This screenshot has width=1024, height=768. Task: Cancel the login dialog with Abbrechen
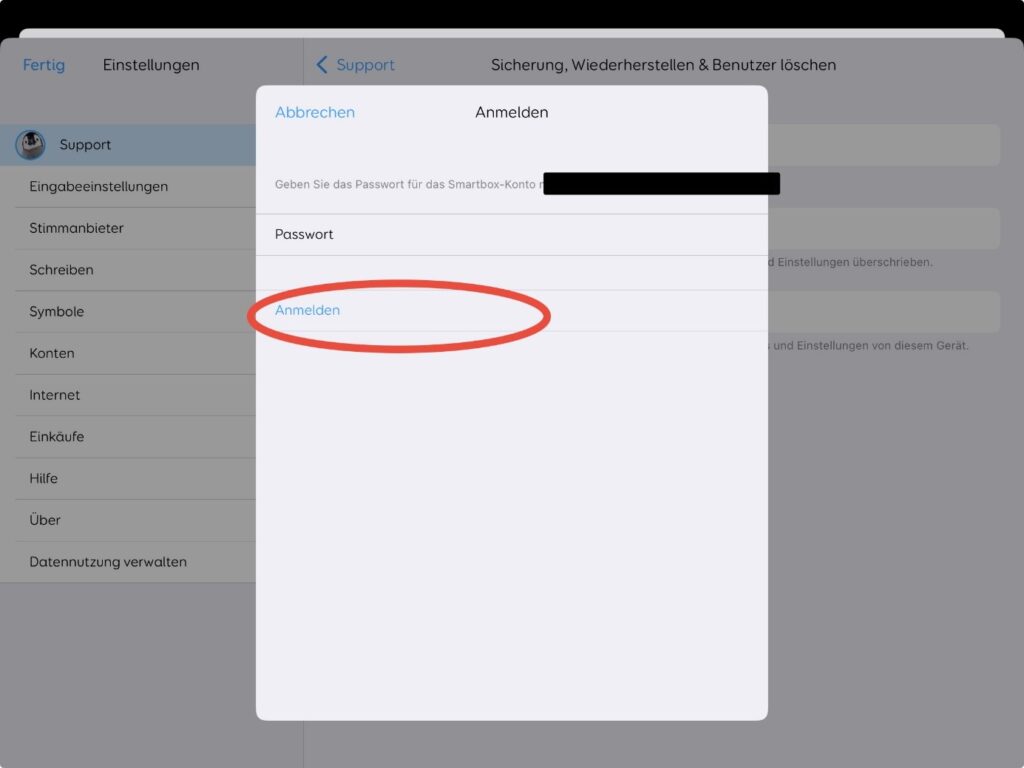click(314, 113)
